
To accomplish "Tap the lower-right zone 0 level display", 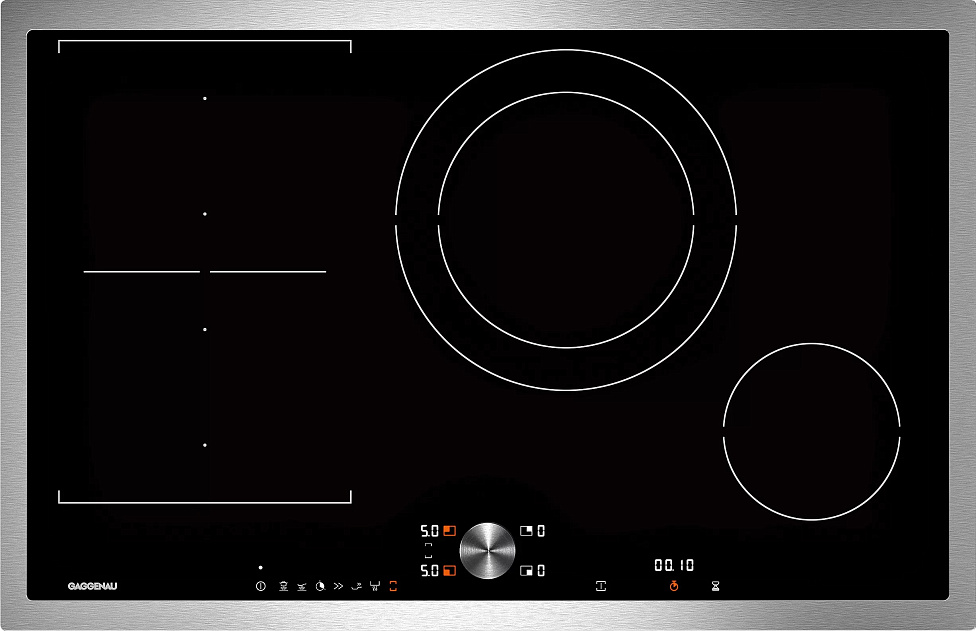I will coord(541,571).
